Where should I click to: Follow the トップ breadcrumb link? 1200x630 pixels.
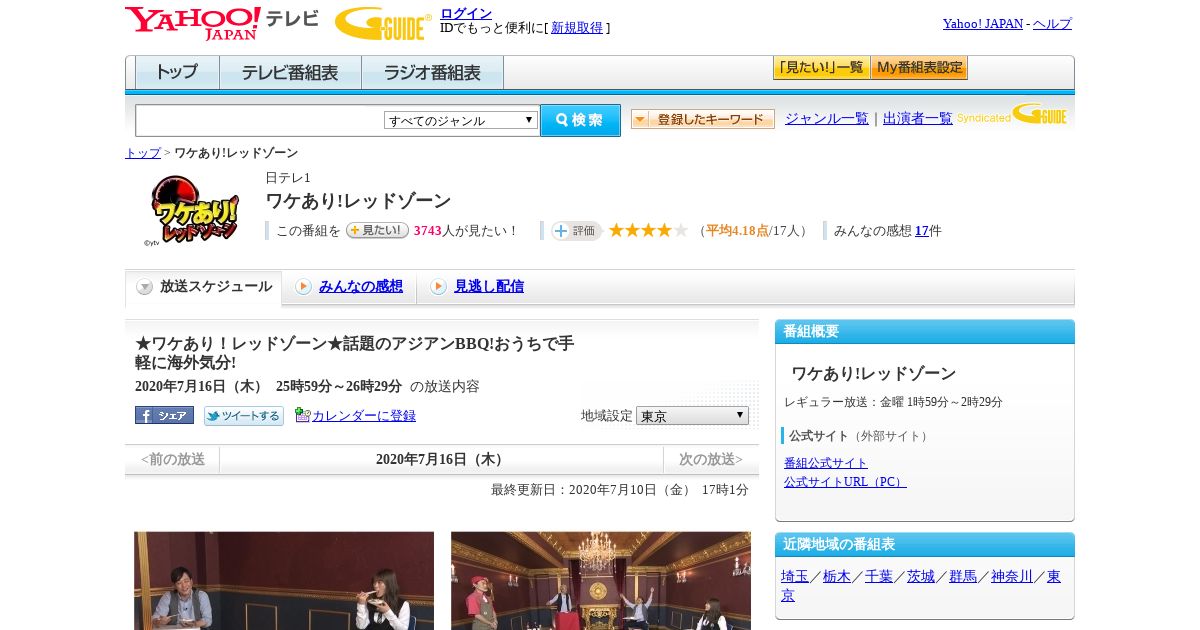[143, 153]
